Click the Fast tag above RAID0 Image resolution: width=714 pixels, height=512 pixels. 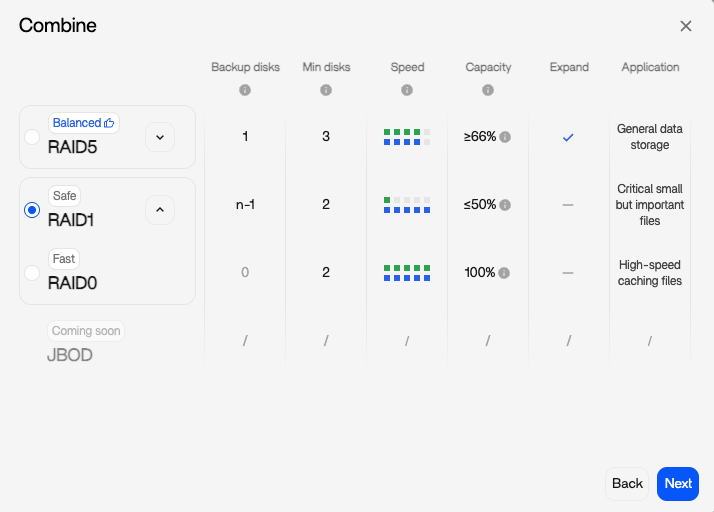point(64,259)
